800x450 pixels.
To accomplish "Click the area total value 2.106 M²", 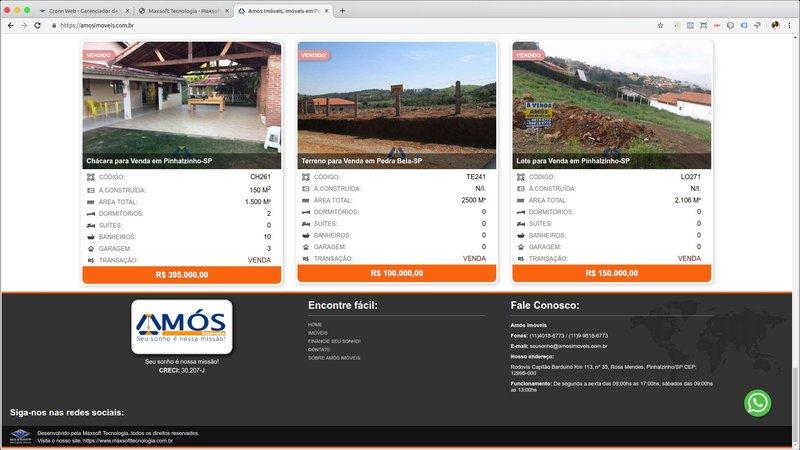I will pos(688,201).
